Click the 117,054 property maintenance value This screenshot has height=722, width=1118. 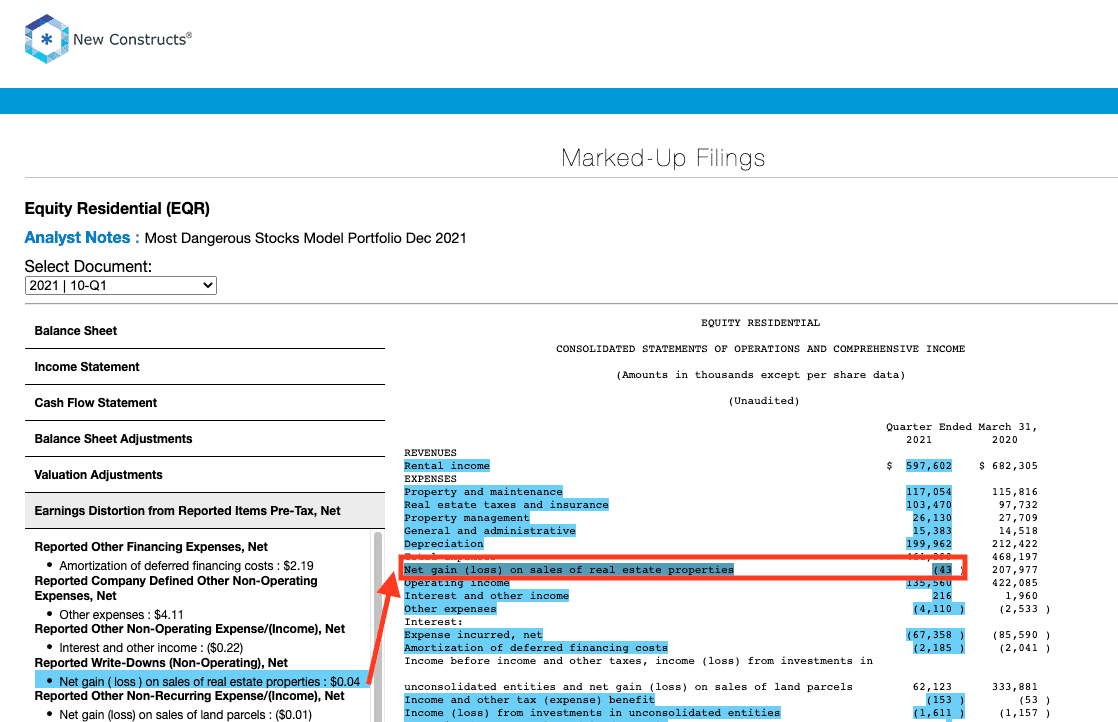click(929, 492)
